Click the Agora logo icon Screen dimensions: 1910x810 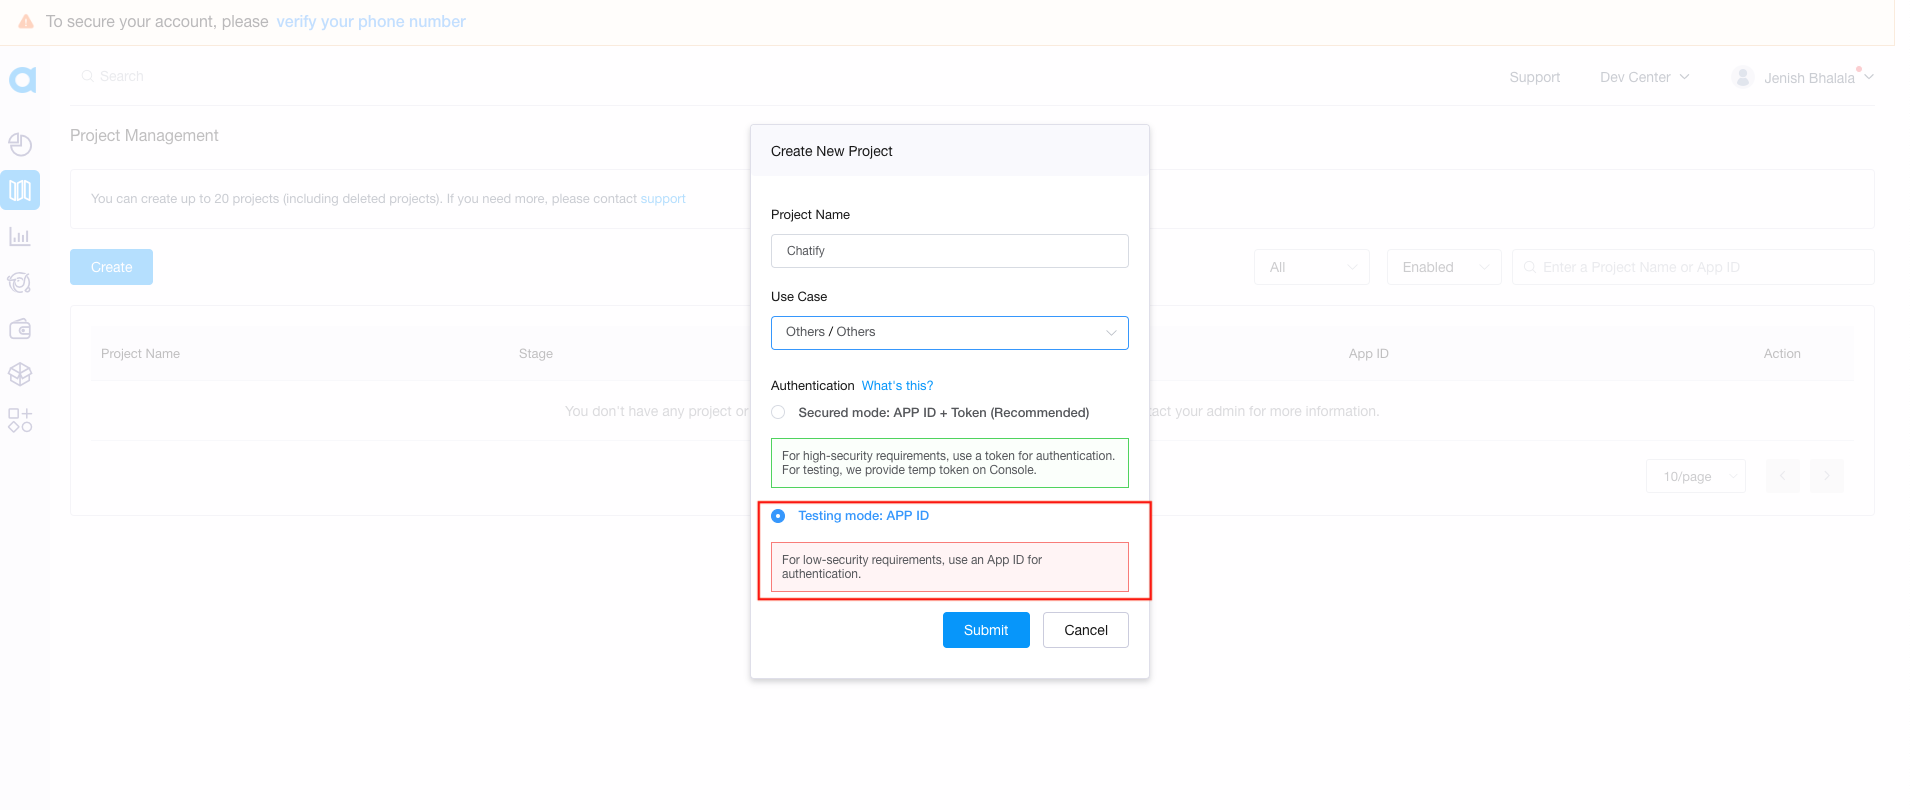click(22, 79)
